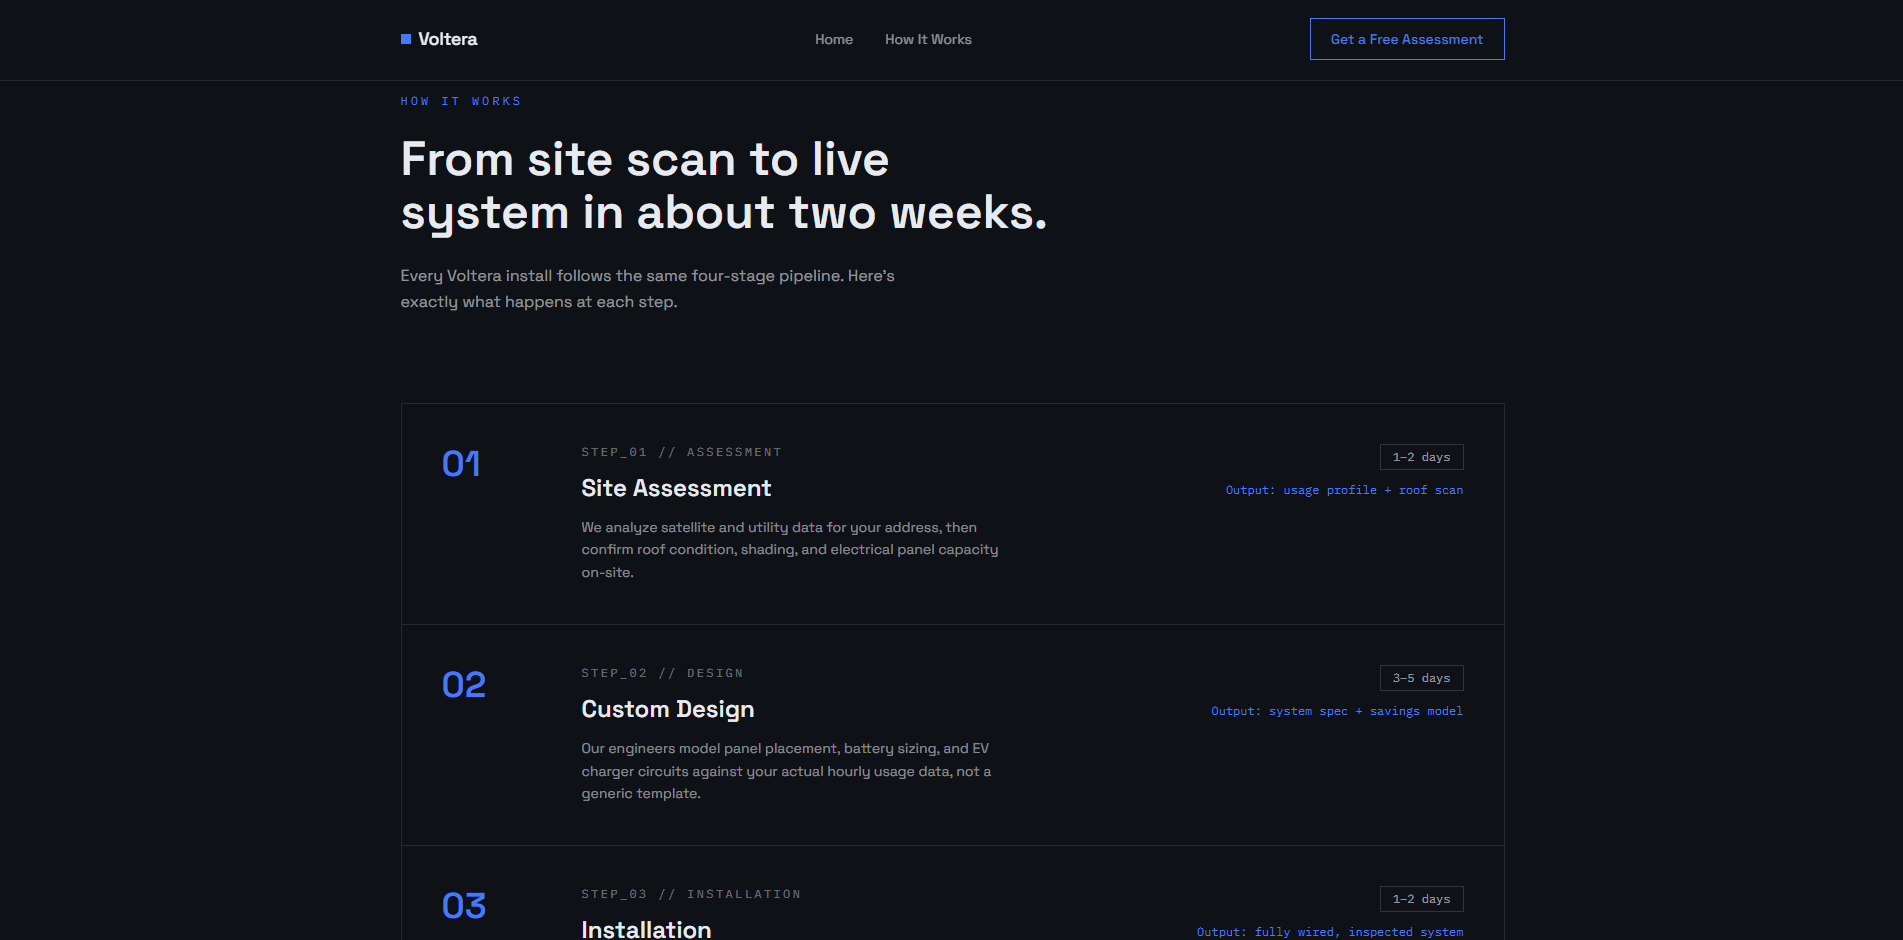Click the text 'Our engineers model panel placement'
Image resolution: width=1903 pixels, height=940 pixels.
(787, 770)
